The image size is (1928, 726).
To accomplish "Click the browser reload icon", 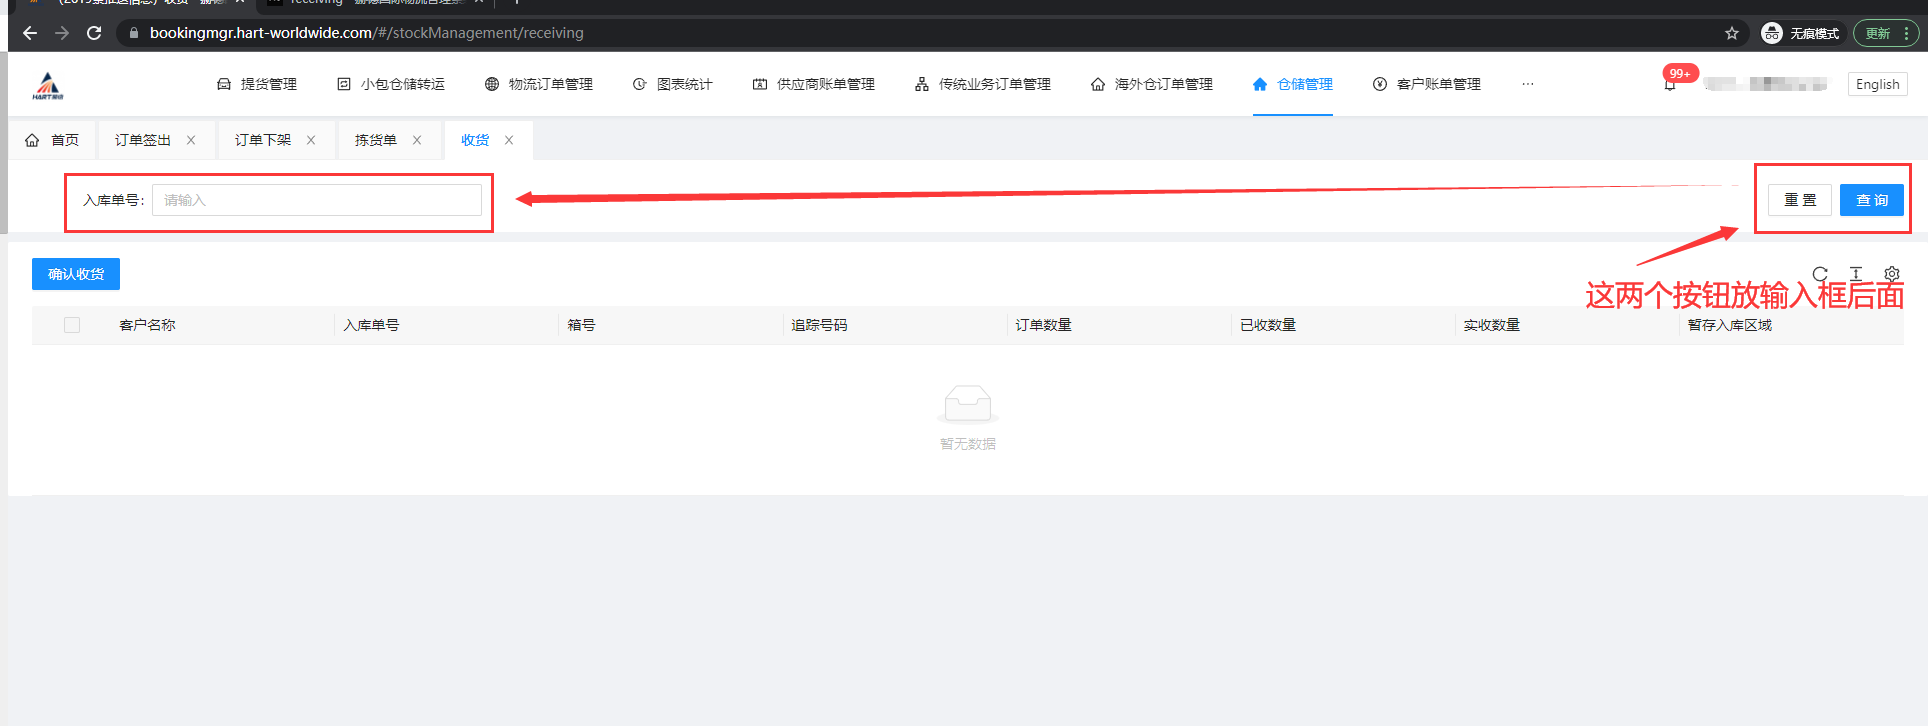I will (94, 33).
